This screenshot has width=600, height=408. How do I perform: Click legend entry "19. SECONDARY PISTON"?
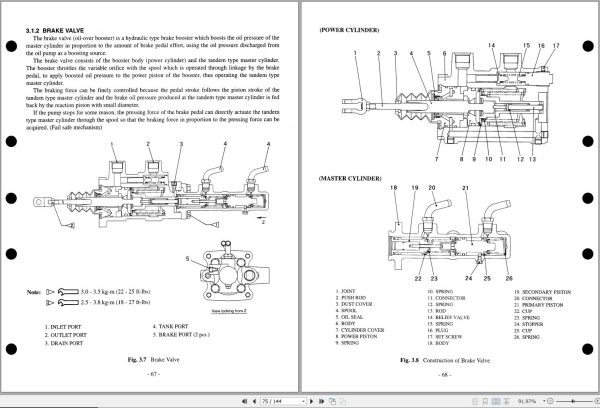click(x=543, y=292)
